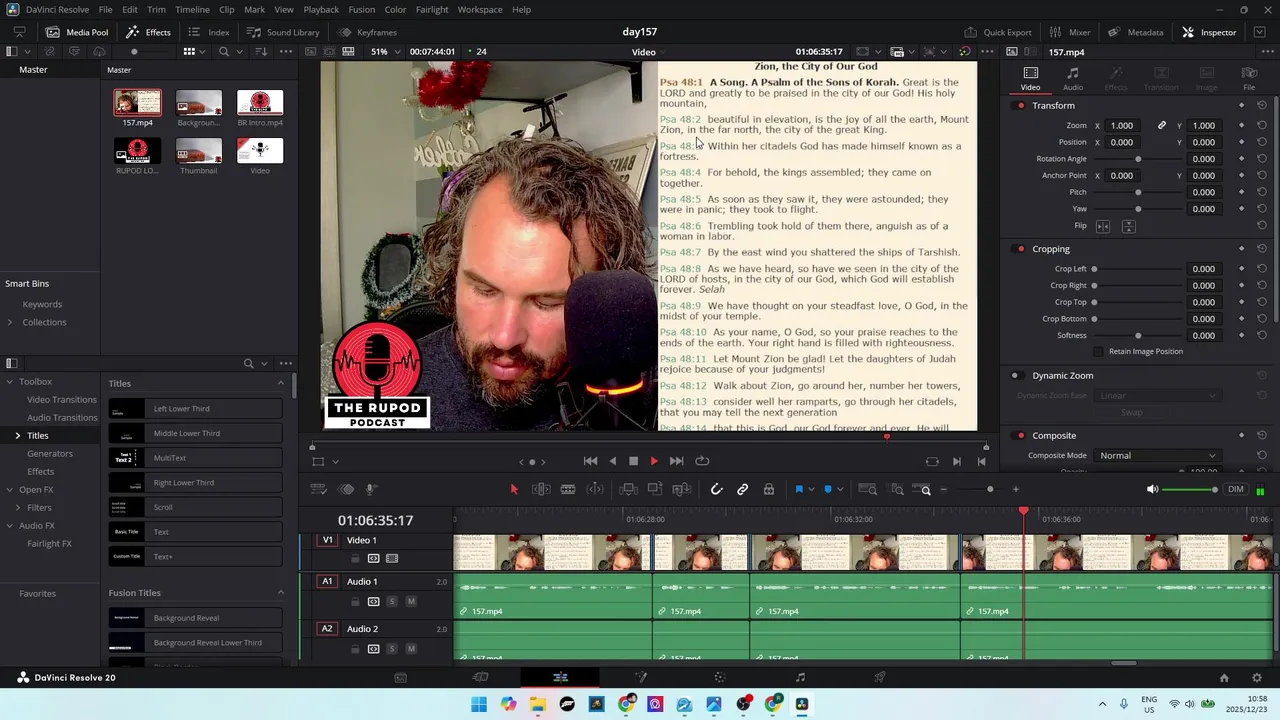Screen dimensions: 1280x720
Task: Open the Media Pool panel
Action: tap(77, 32)
